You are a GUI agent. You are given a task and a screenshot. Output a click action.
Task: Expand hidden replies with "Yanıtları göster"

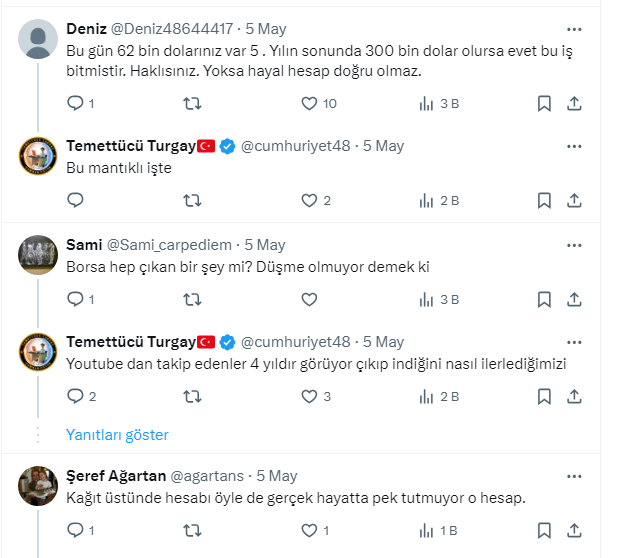click(x=117, y=435)
